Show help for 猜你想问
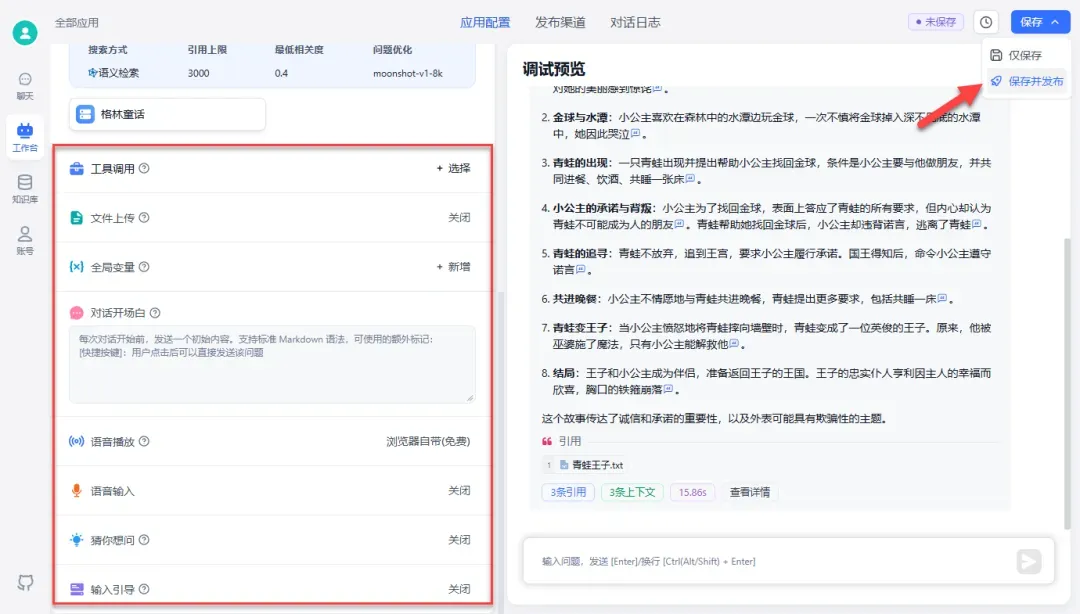 [x=144, y=540]
